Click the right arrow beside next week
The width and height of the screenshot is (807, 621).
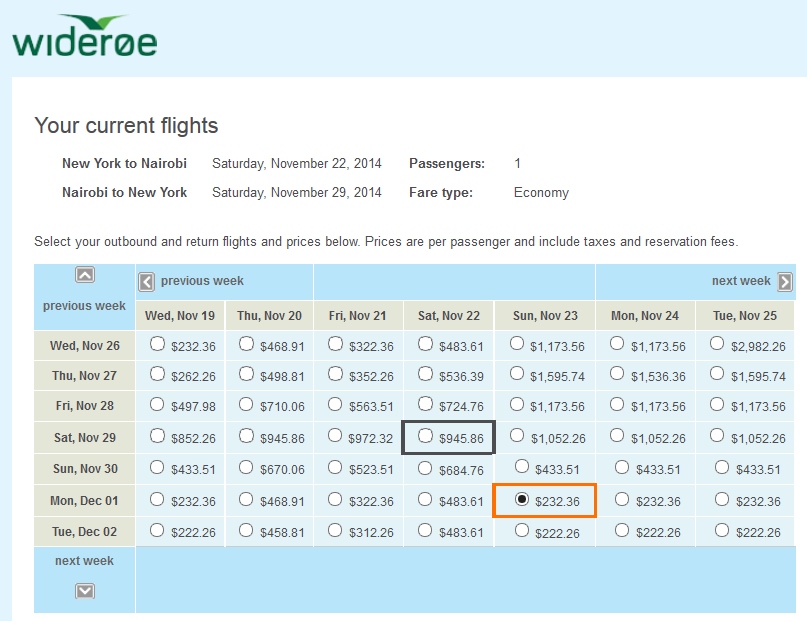(x=785, y=282)
